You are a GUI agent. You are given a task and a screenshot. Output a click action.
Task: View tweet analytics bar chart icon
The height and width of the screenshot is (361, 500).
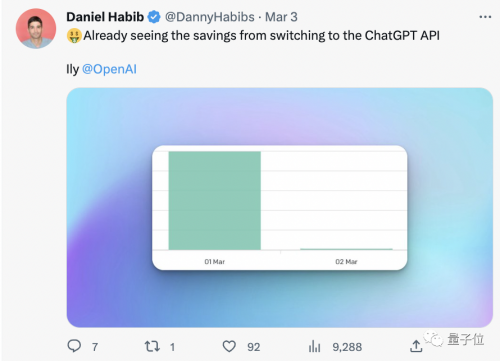click(x=314, y=347)
